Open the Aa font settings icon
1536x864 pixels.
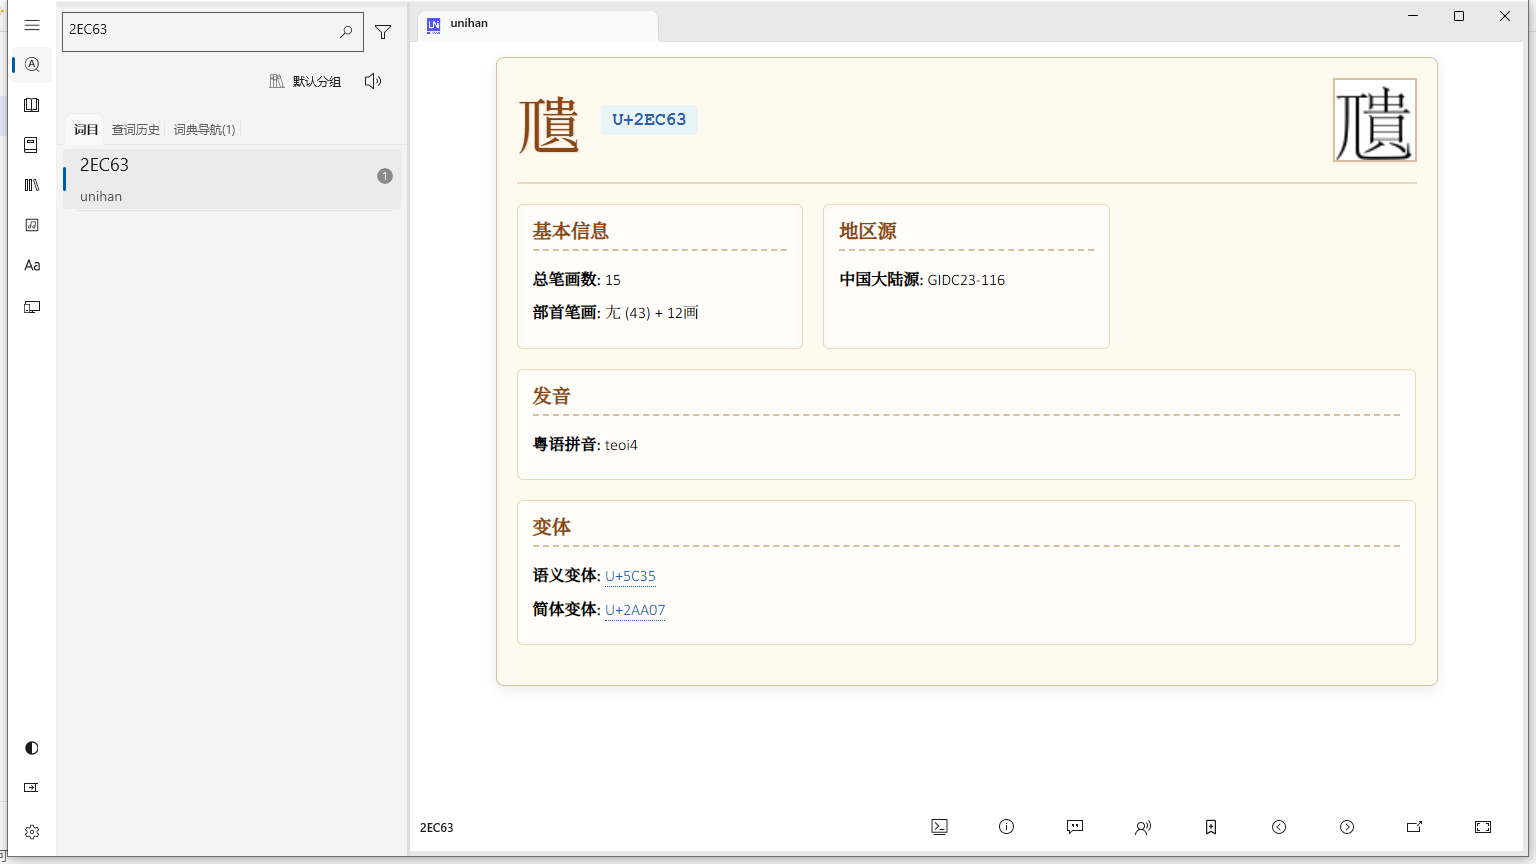click(x=32, y=265)
